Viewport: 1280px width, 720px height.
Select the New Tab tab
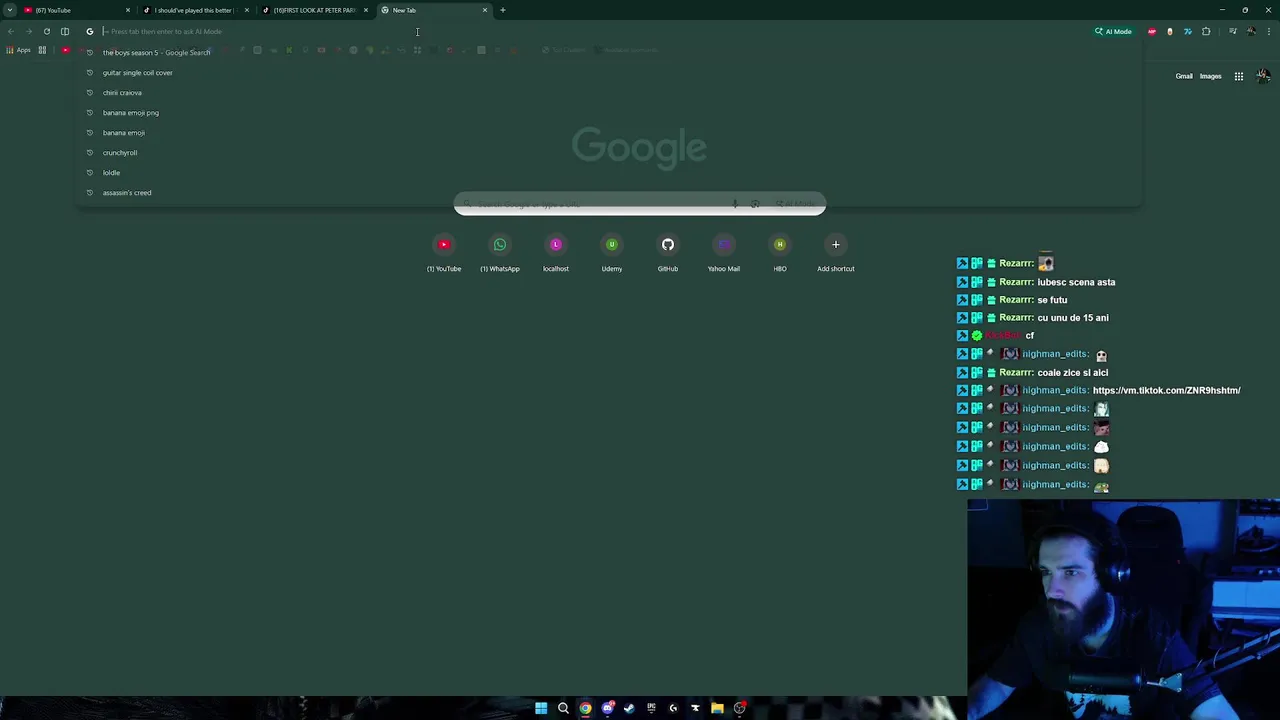pos(433,10)
